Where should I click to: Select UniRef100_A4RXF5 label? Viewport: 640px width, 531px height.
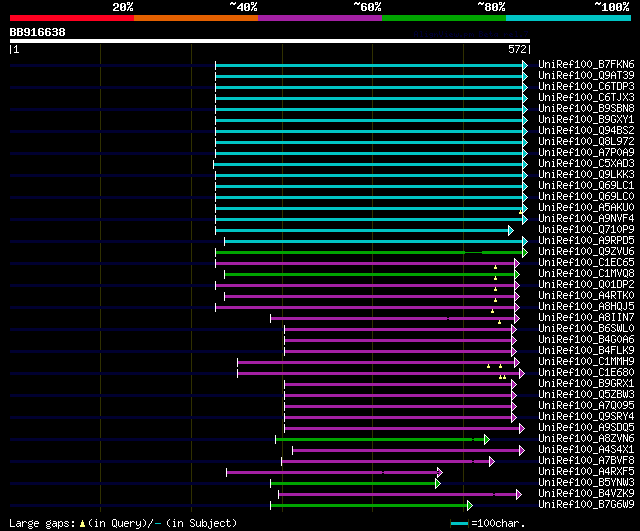coord(586,472)
